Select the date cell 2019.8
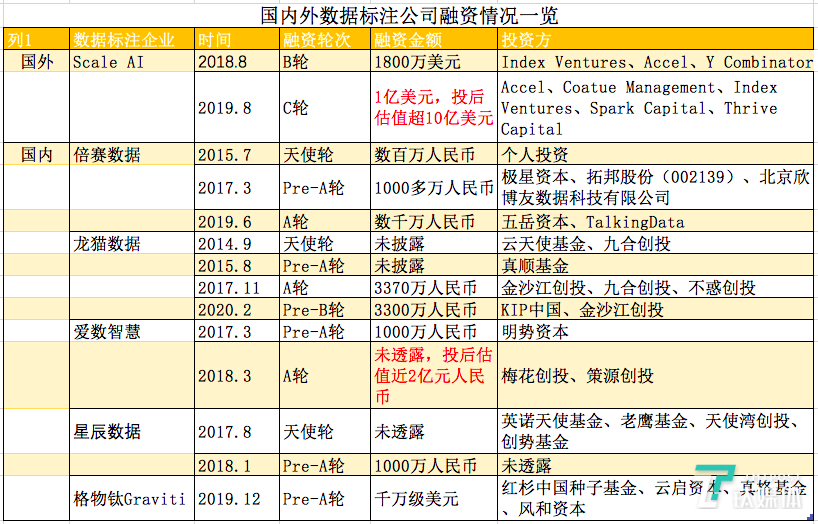818x524 pixels. pyautogui.click(x=237, y=107)
